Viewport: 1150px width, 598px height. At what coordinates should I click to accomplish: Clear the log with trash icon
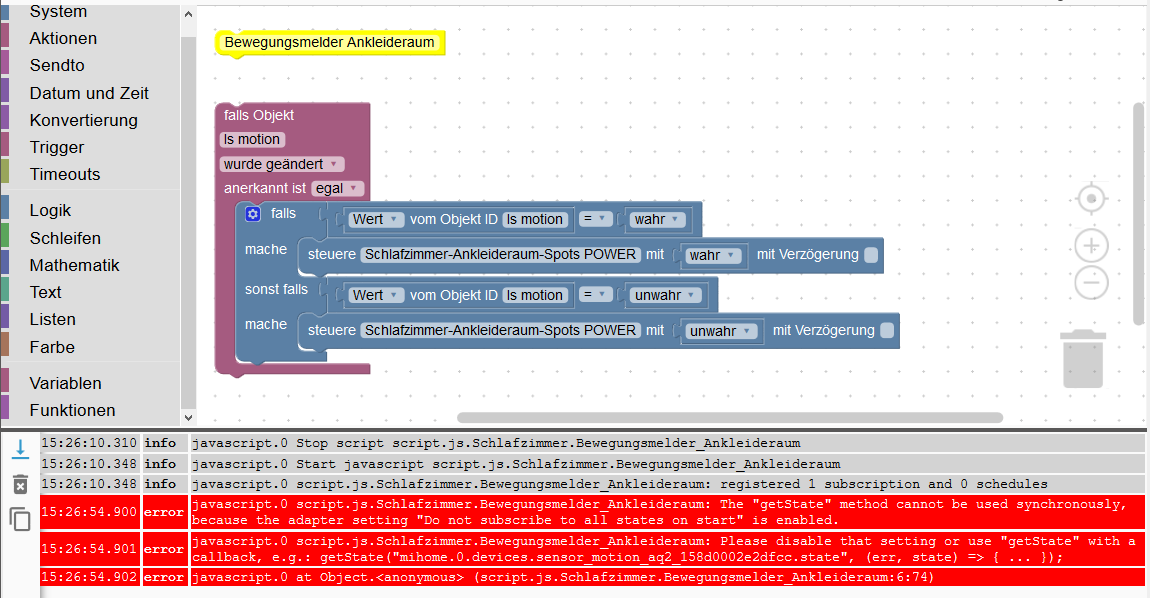coord(21,484)
